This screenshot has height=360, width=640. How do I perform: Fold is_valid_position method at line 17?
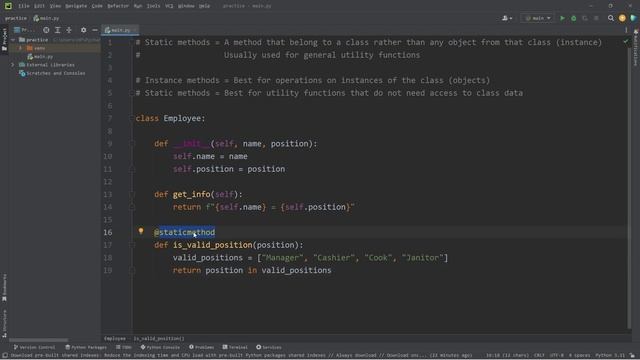(132, 245)
